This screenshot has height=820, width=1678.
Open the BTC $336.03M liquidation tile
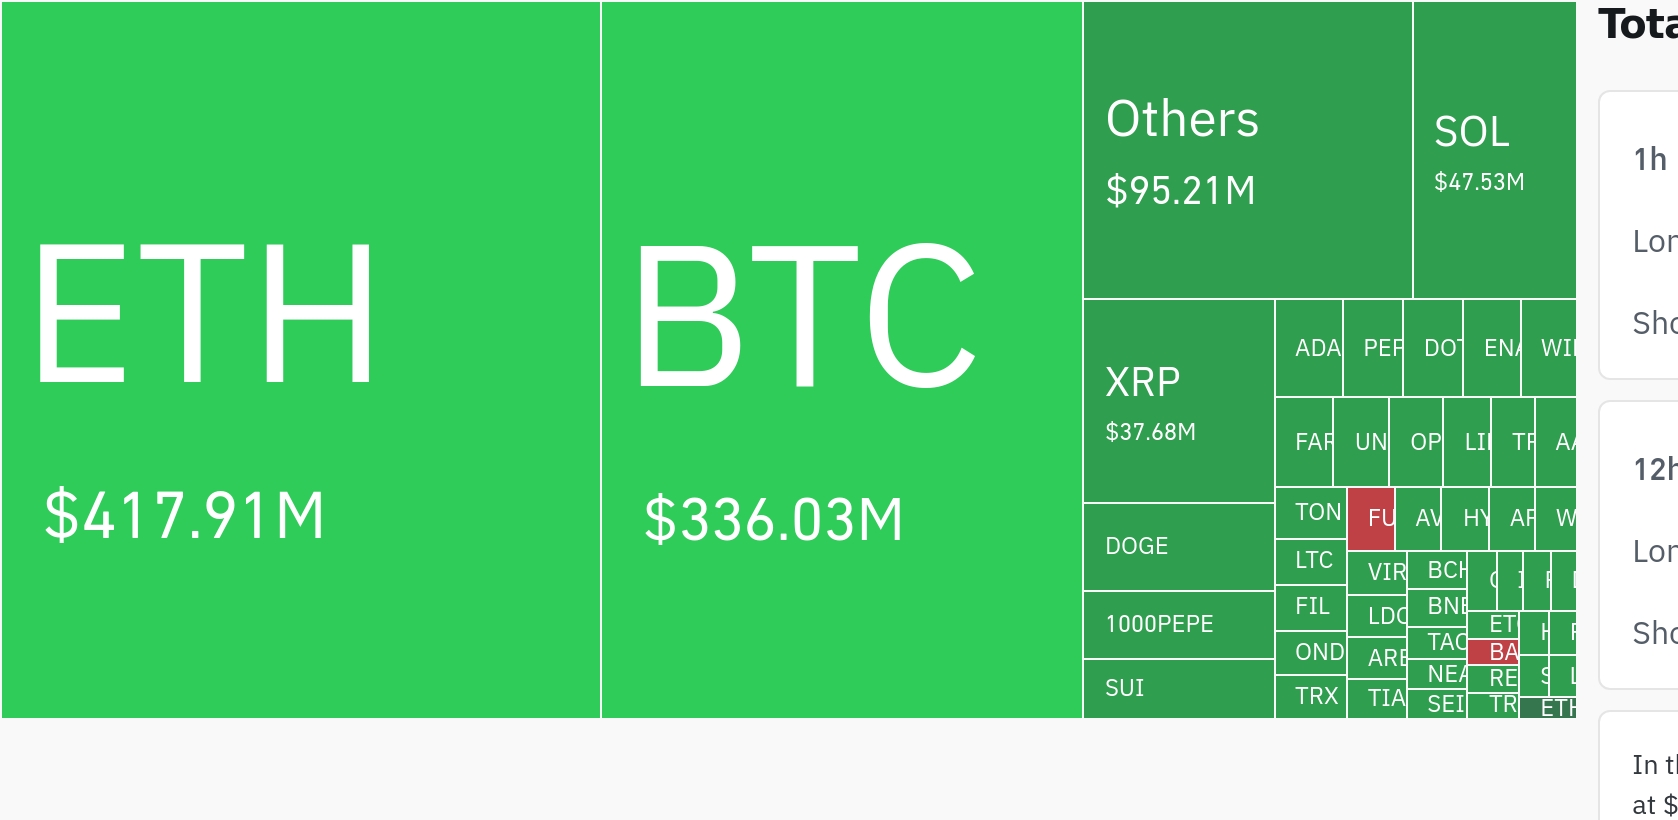(842, 360)
